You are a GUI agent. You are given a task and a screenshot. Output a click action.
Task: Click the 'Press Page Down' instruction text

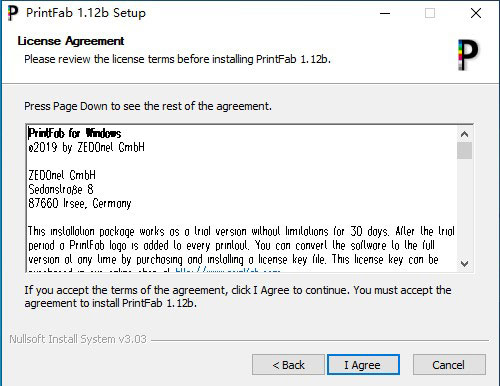tap(148, 106)
